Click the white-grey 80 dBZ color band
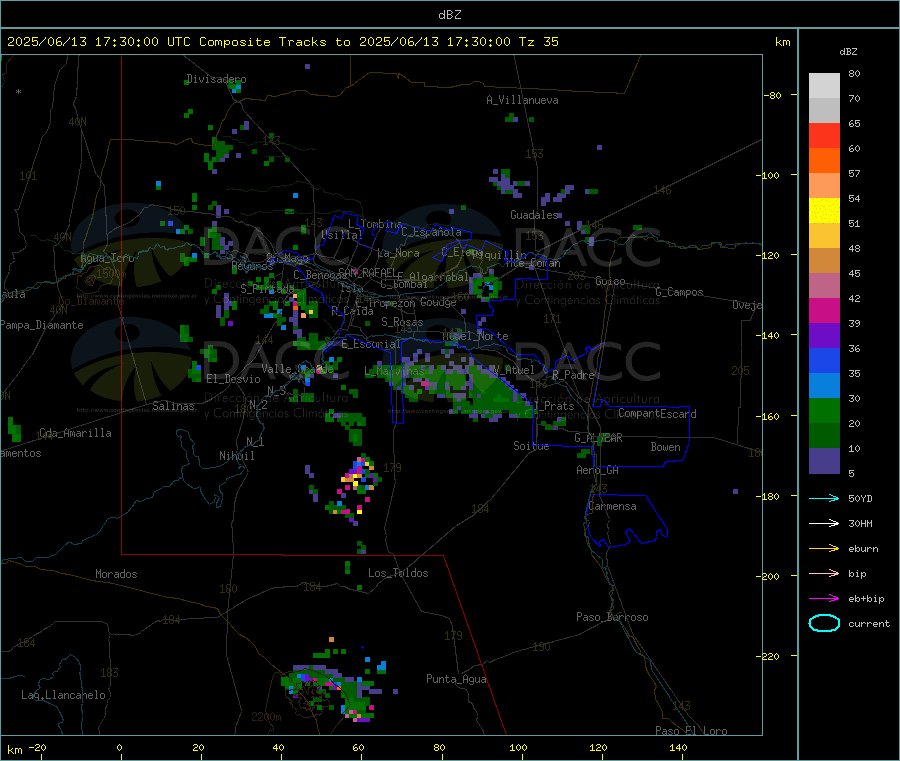 click(824, 86)
